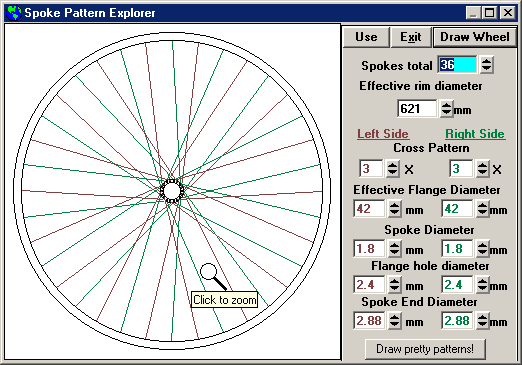This screenshot has width=522, height=365.
Task: Select the Spokes total input field
Action: pyautogui.click(x=457, y=65)
